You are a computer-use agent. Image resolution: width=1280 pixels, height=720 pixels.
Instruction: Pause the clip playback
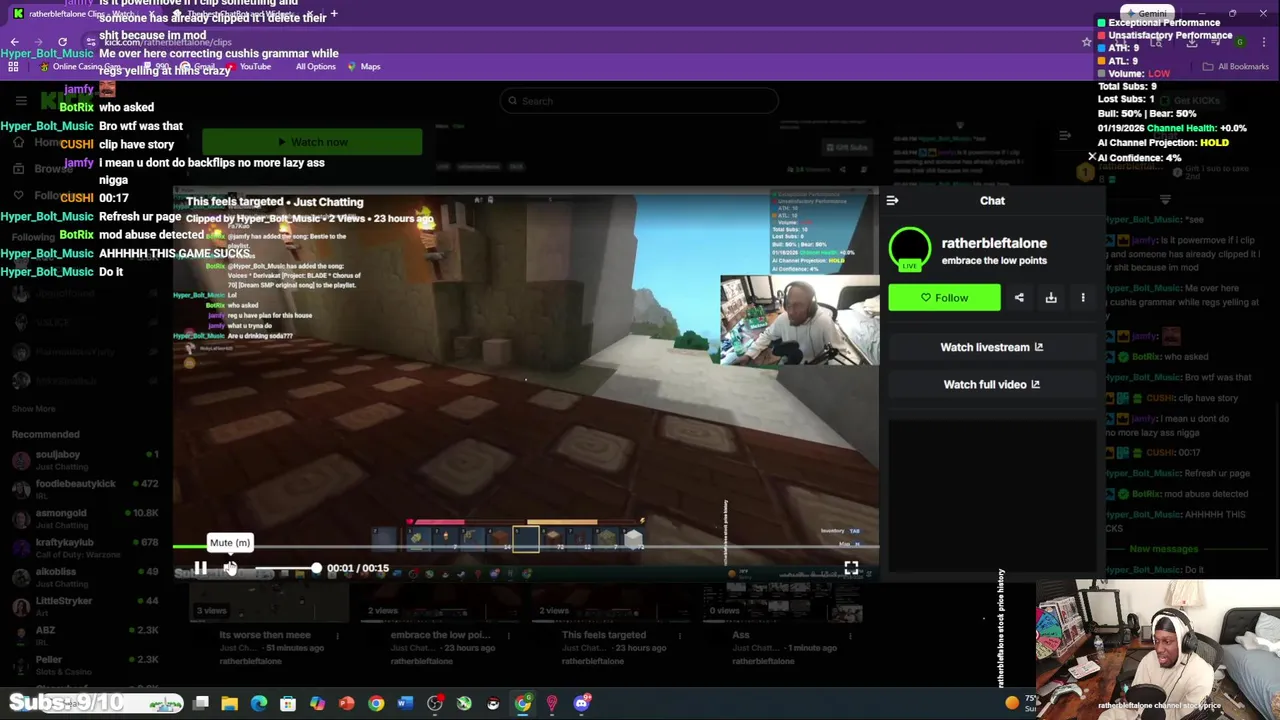200,568
